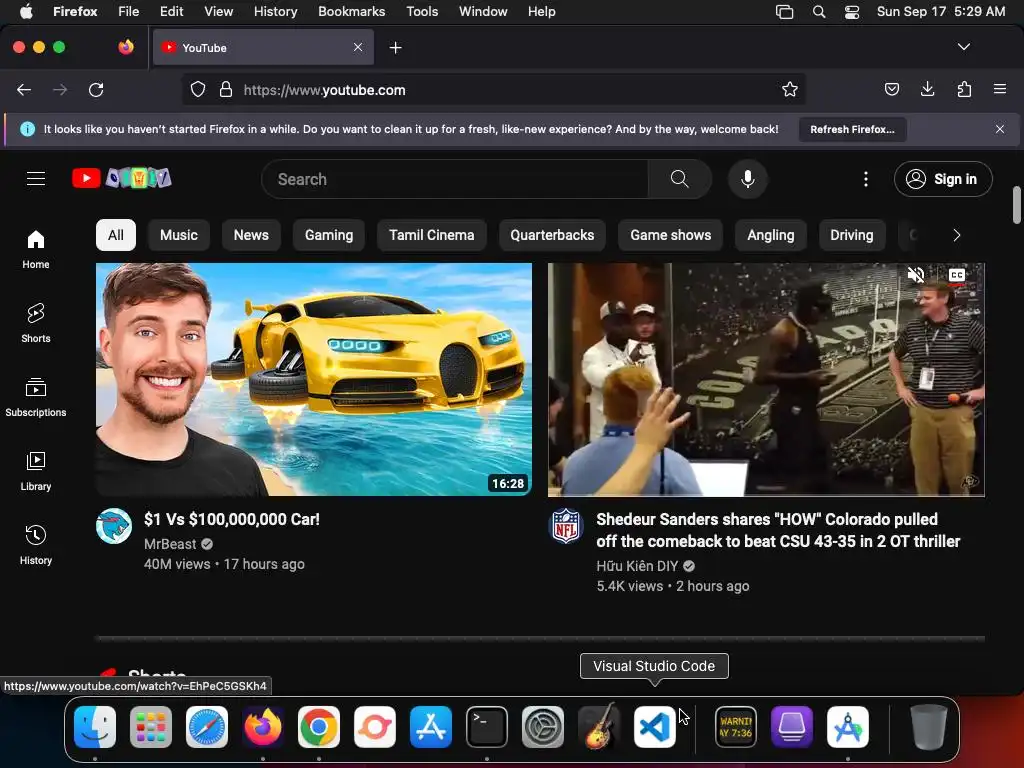Open tracking protection shield icon
The image size is (1024, 768).
[198, 89]
